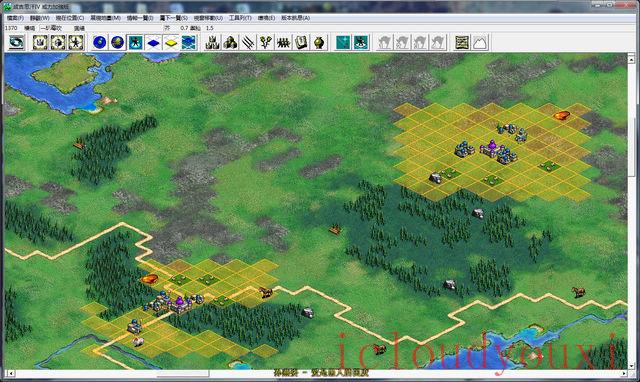Click the vertical scrollbar up arrow

(x=631, y=59)
